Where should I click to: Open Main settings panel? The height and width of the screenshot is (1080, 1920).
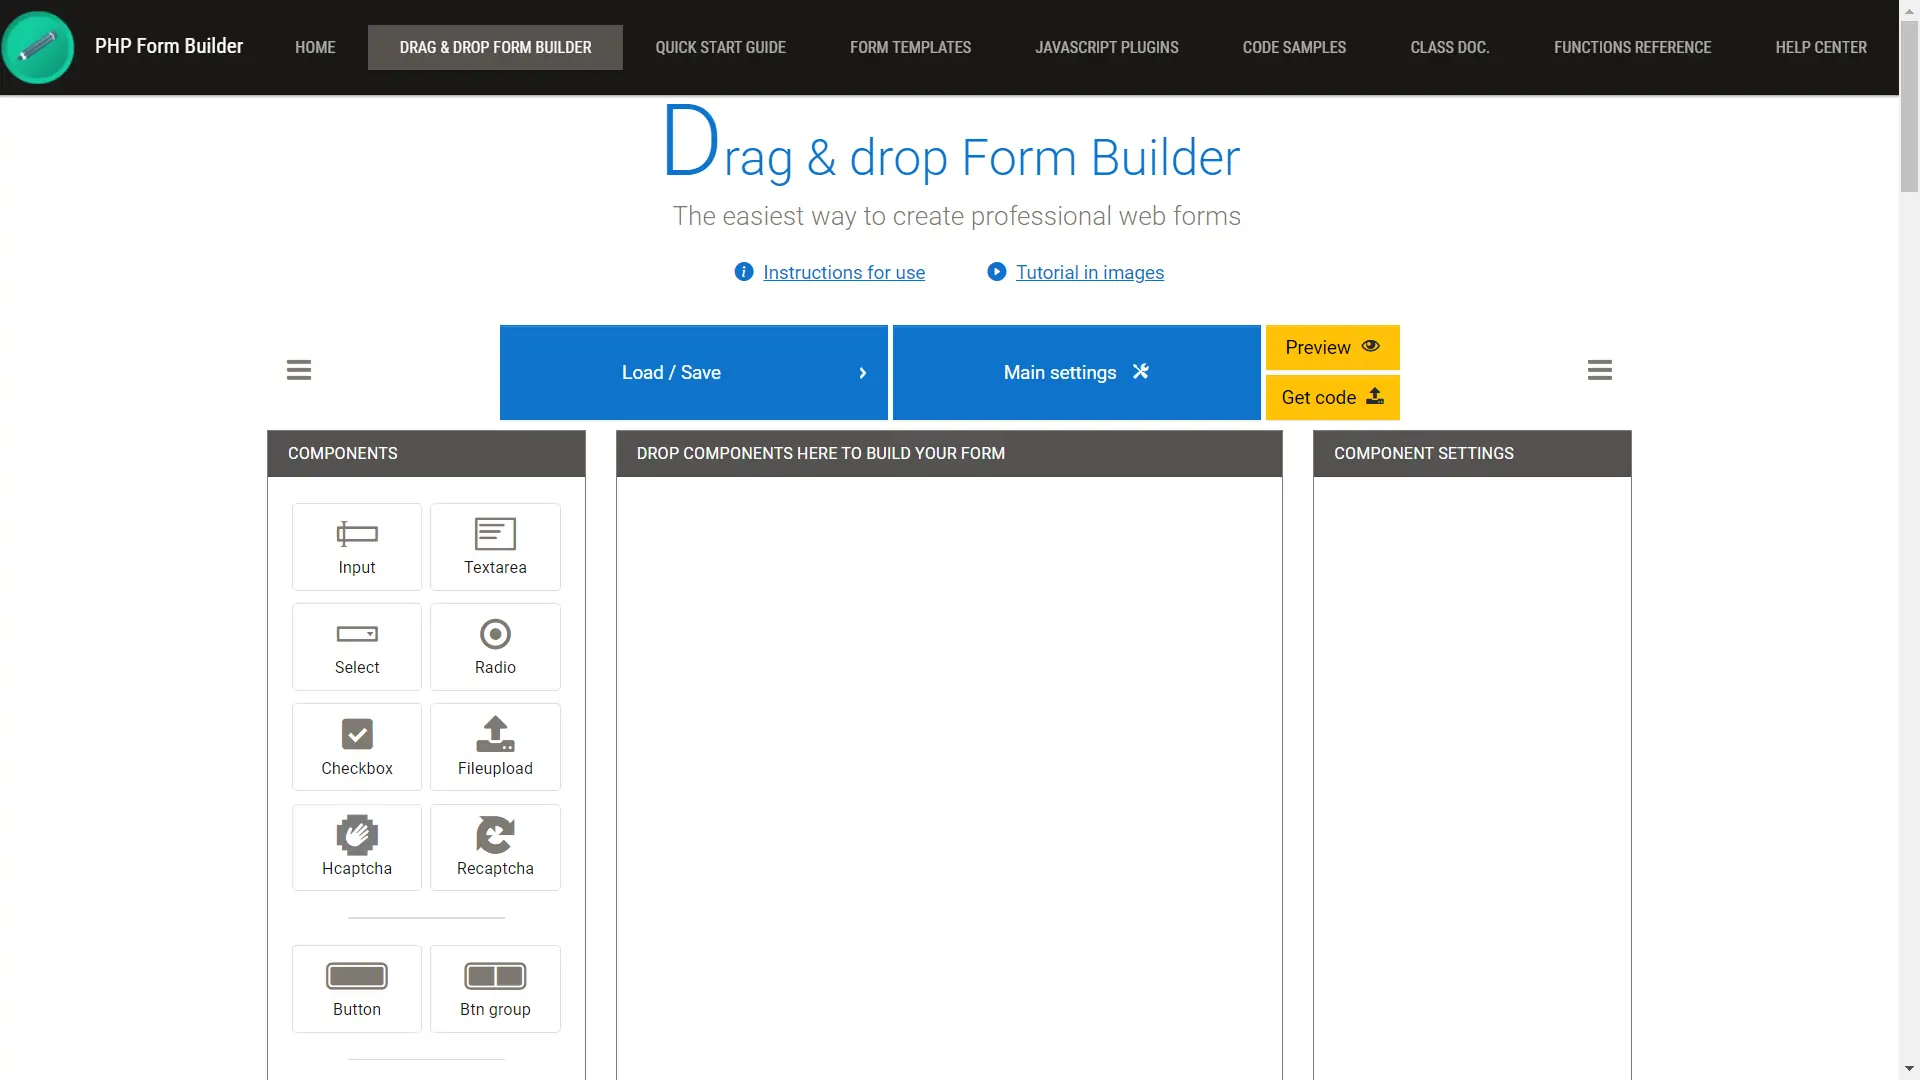(x=1076, y=372)
